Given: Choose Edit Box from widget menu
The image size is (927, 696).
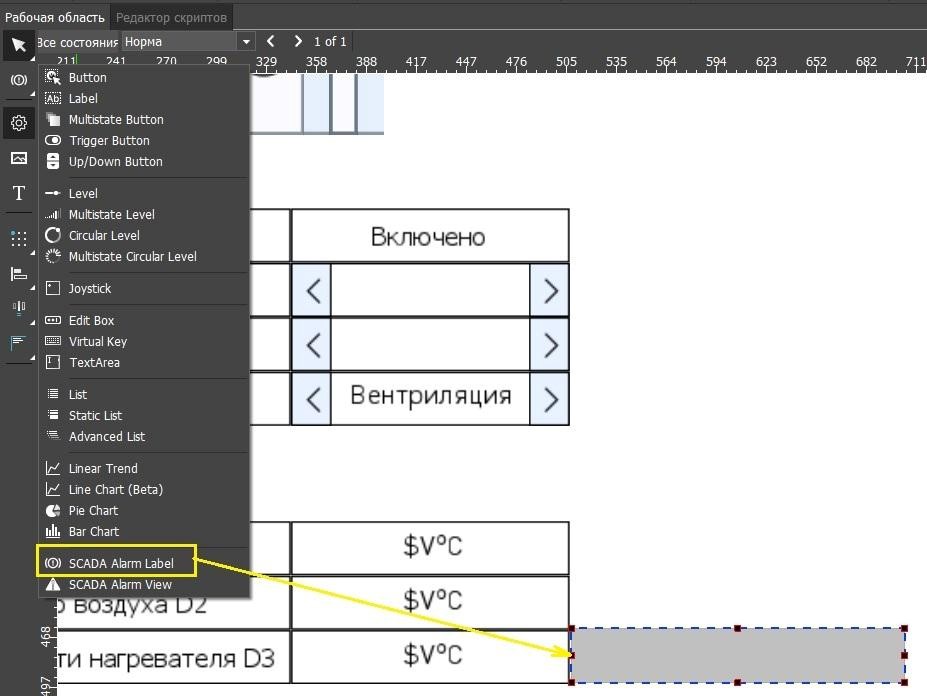Looking at the screenshot, I should click(91, 321).
